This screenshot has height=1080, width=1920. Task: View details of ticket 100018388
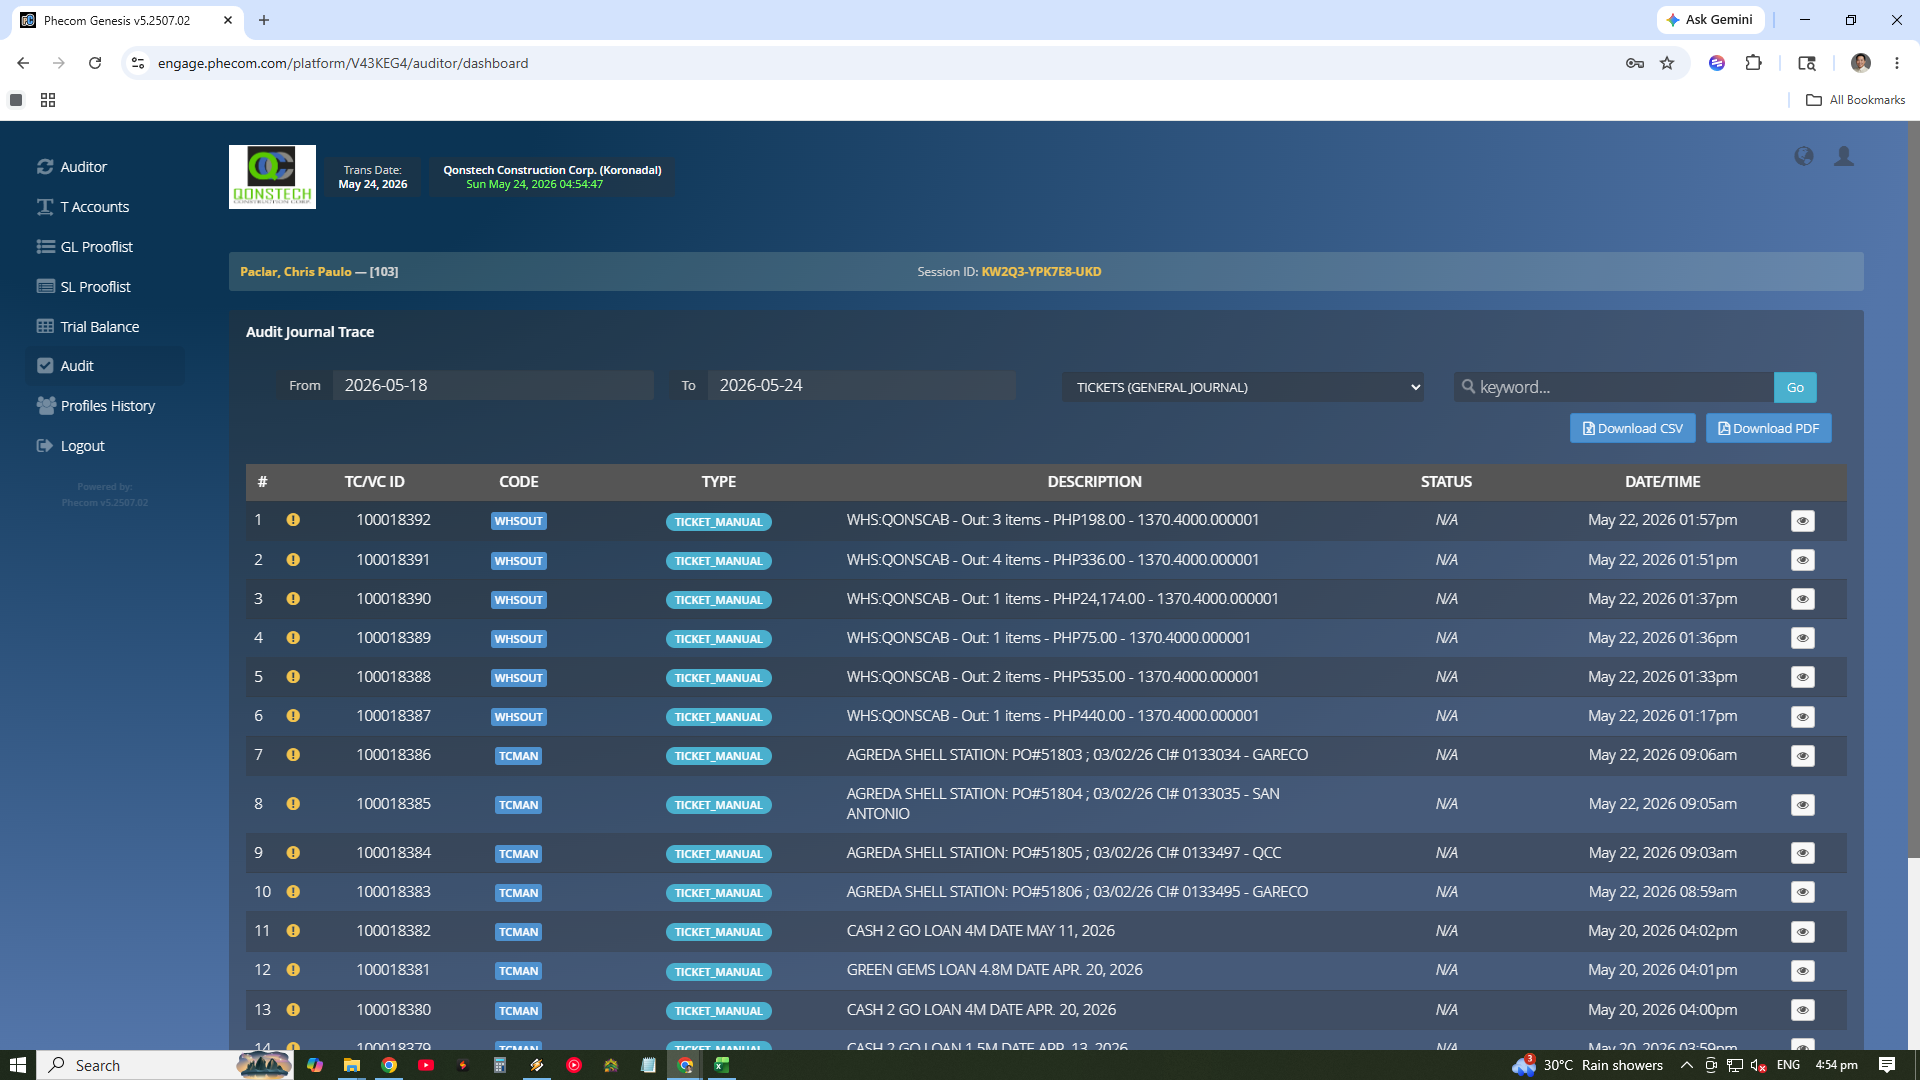pyautogui.click(x=1802, y=677)
